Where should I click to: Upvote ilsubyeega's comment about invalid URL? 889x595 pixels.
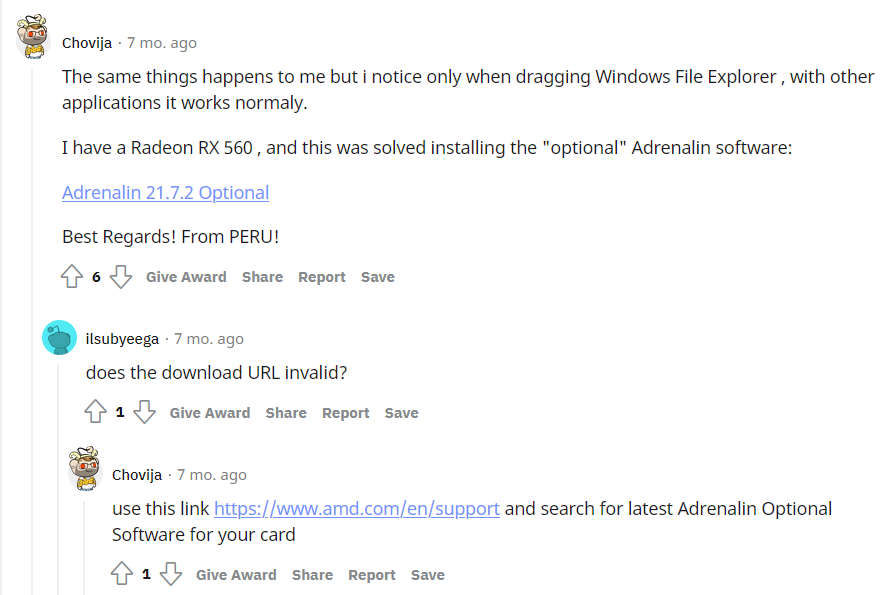96,412
